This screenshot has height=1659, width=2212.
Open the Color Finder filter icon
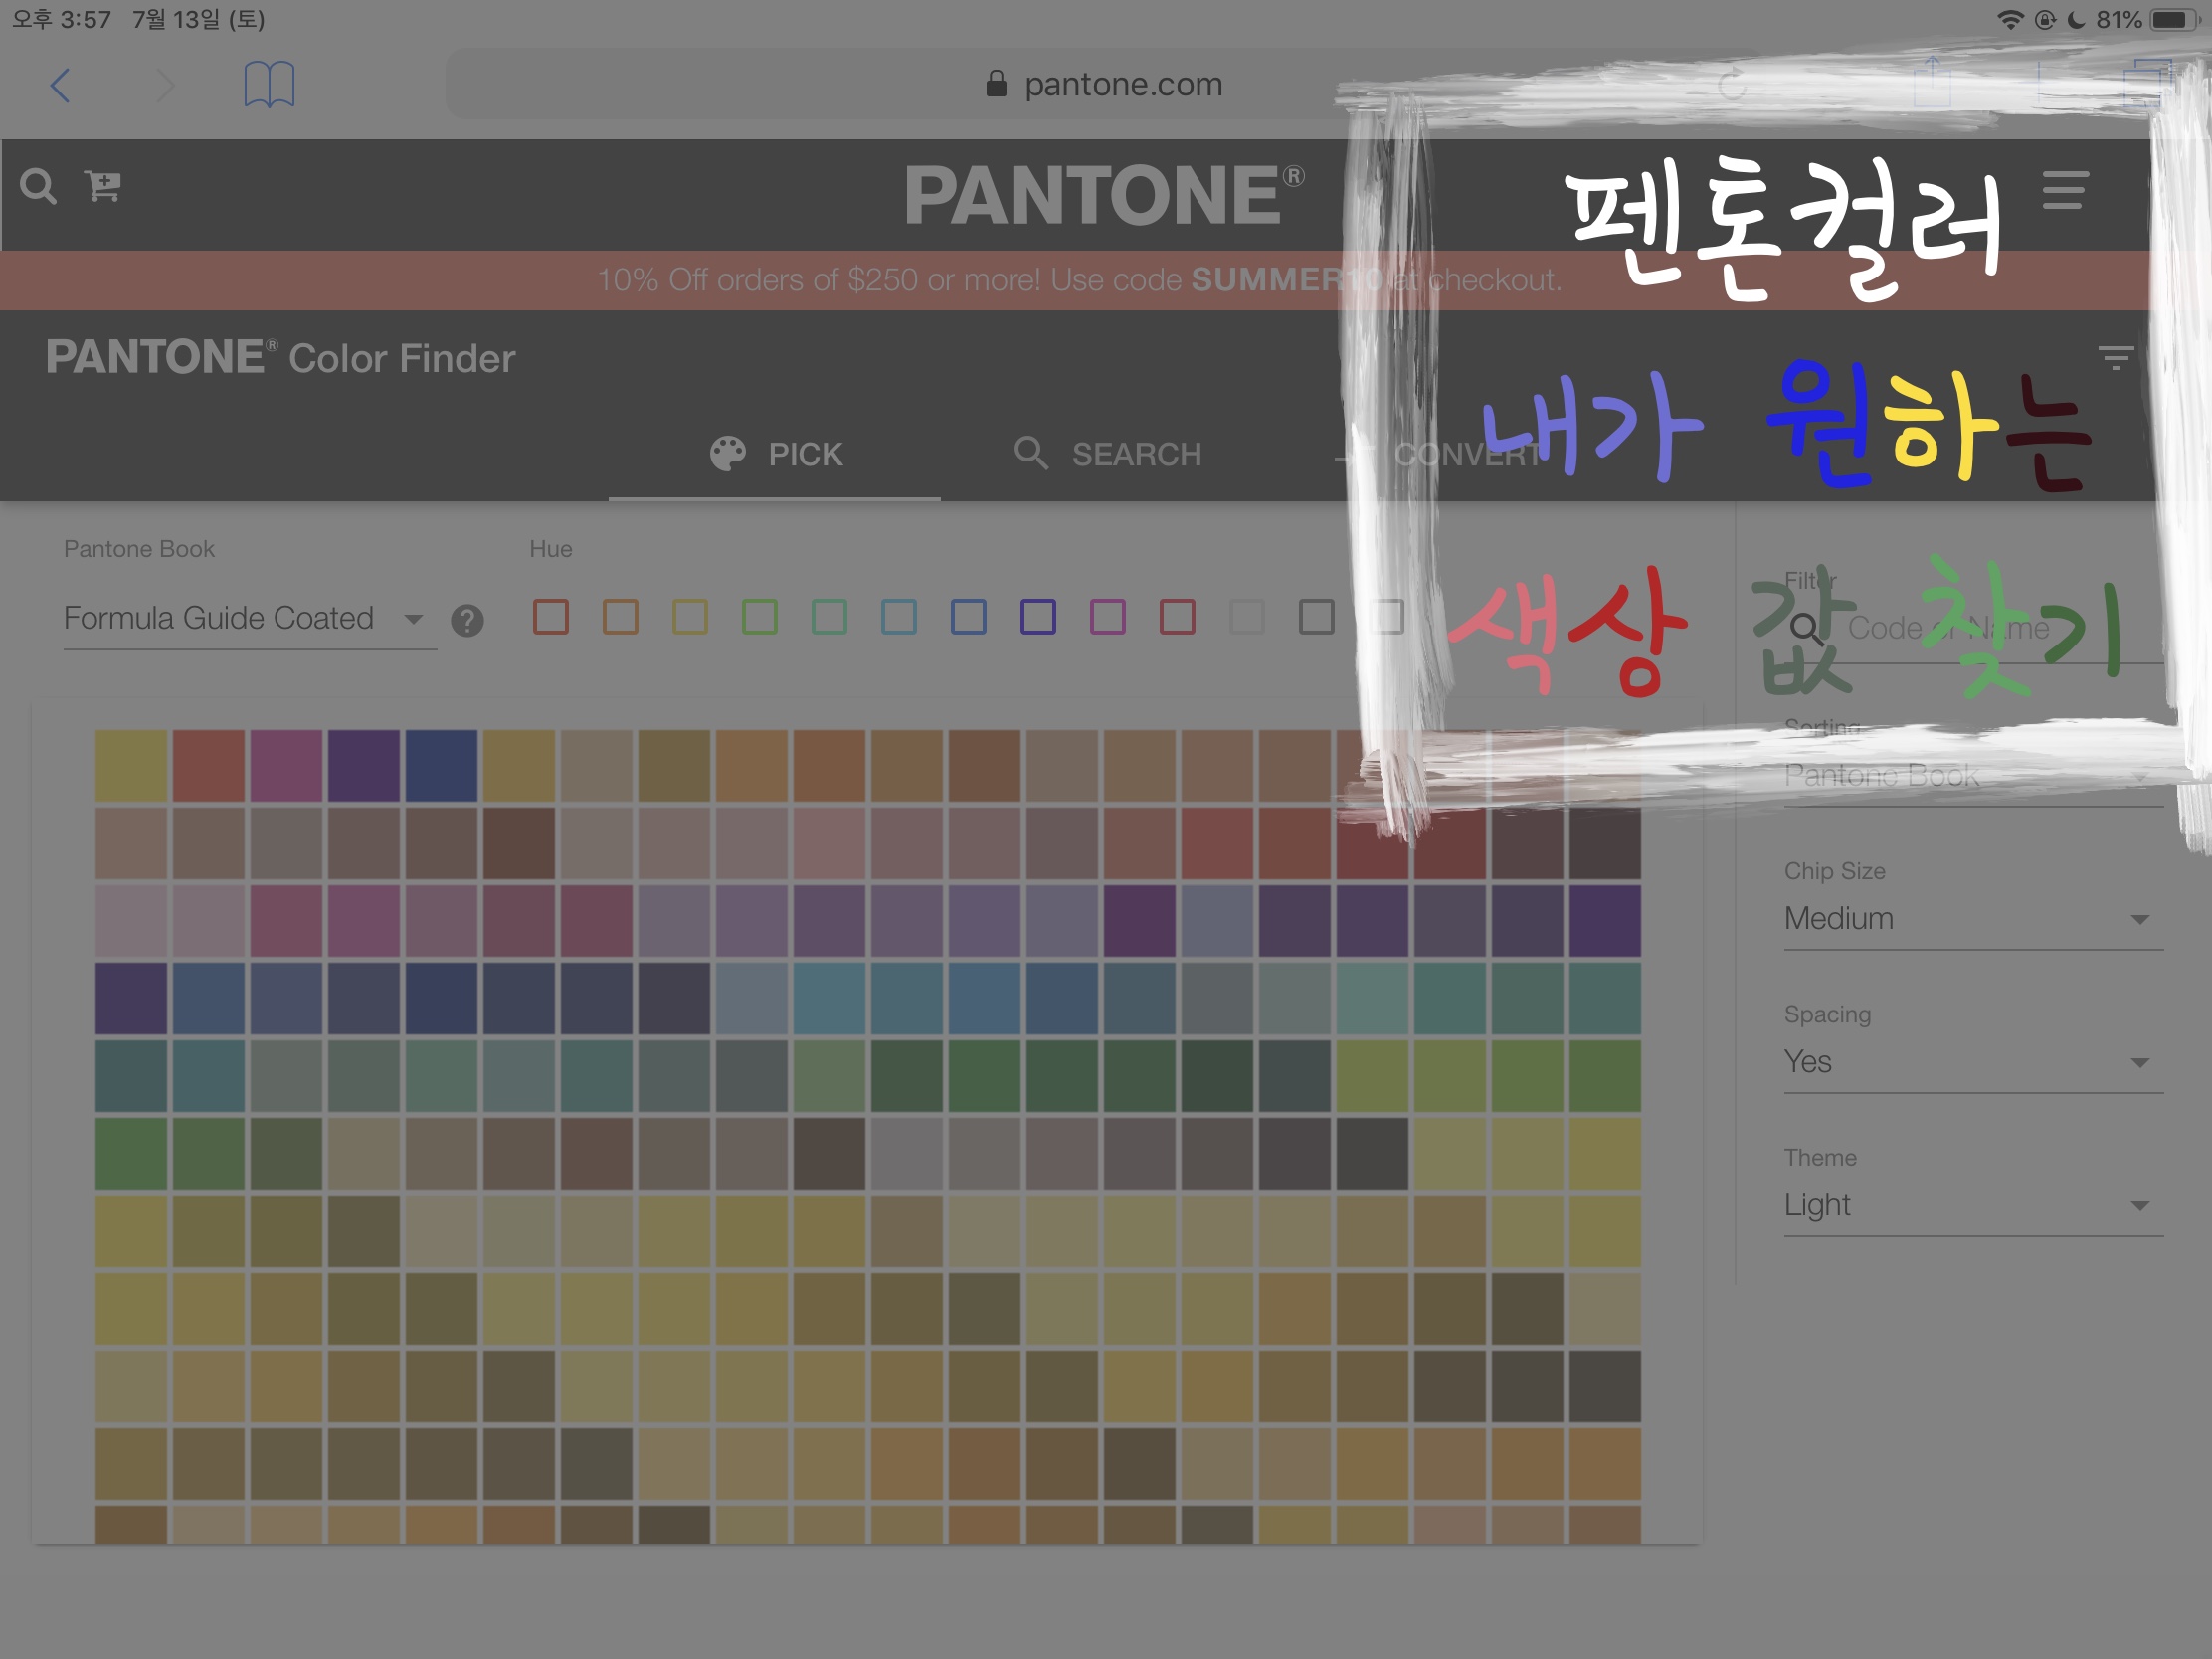click(2114, 357)
